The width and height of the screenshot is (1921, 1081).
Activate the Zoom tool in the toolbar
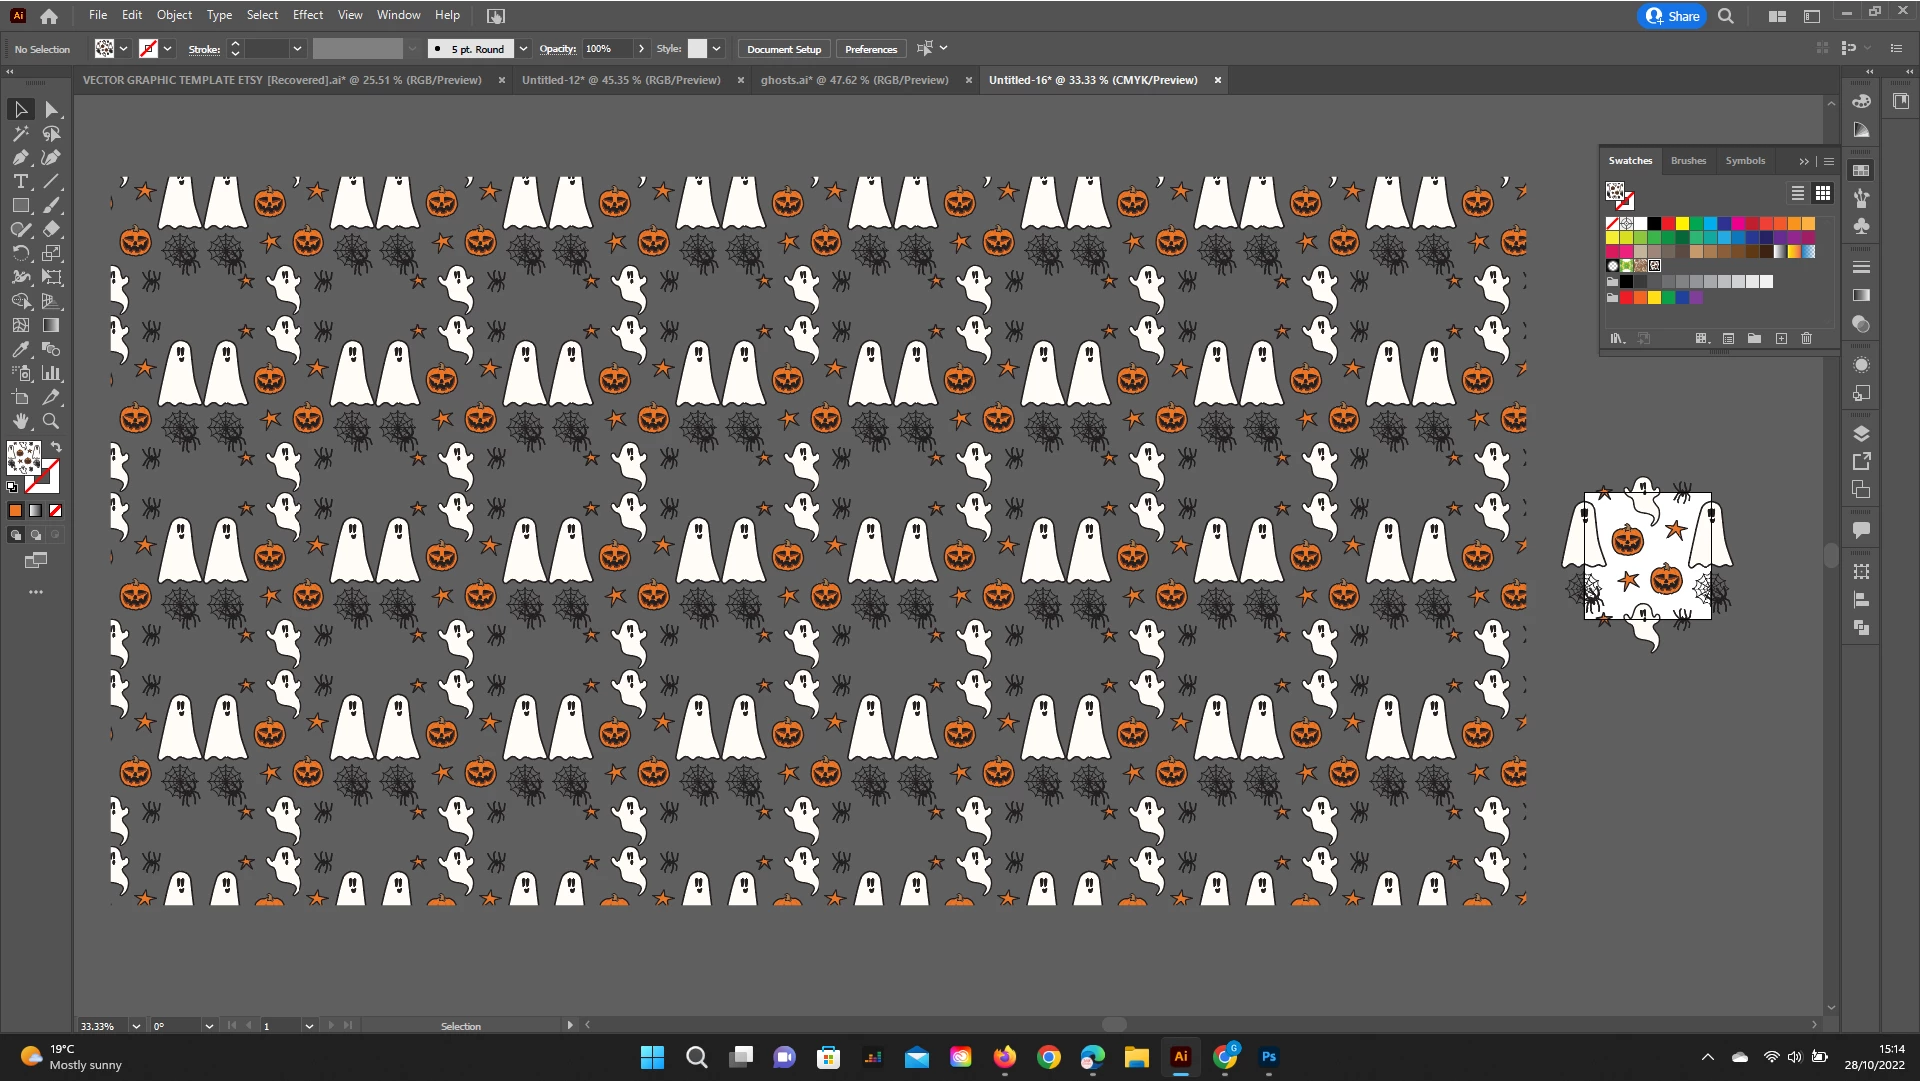pos(51,421)
